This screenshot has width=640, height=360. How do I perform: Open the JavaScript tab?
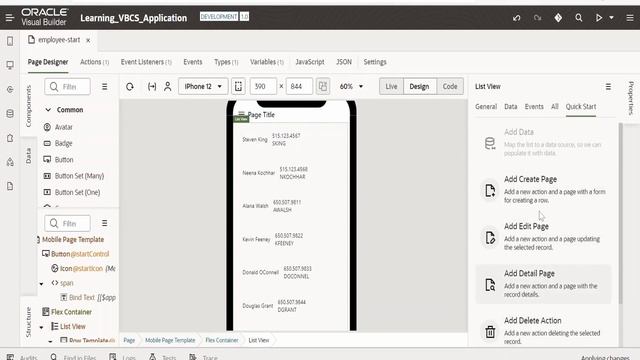[310, 62]
